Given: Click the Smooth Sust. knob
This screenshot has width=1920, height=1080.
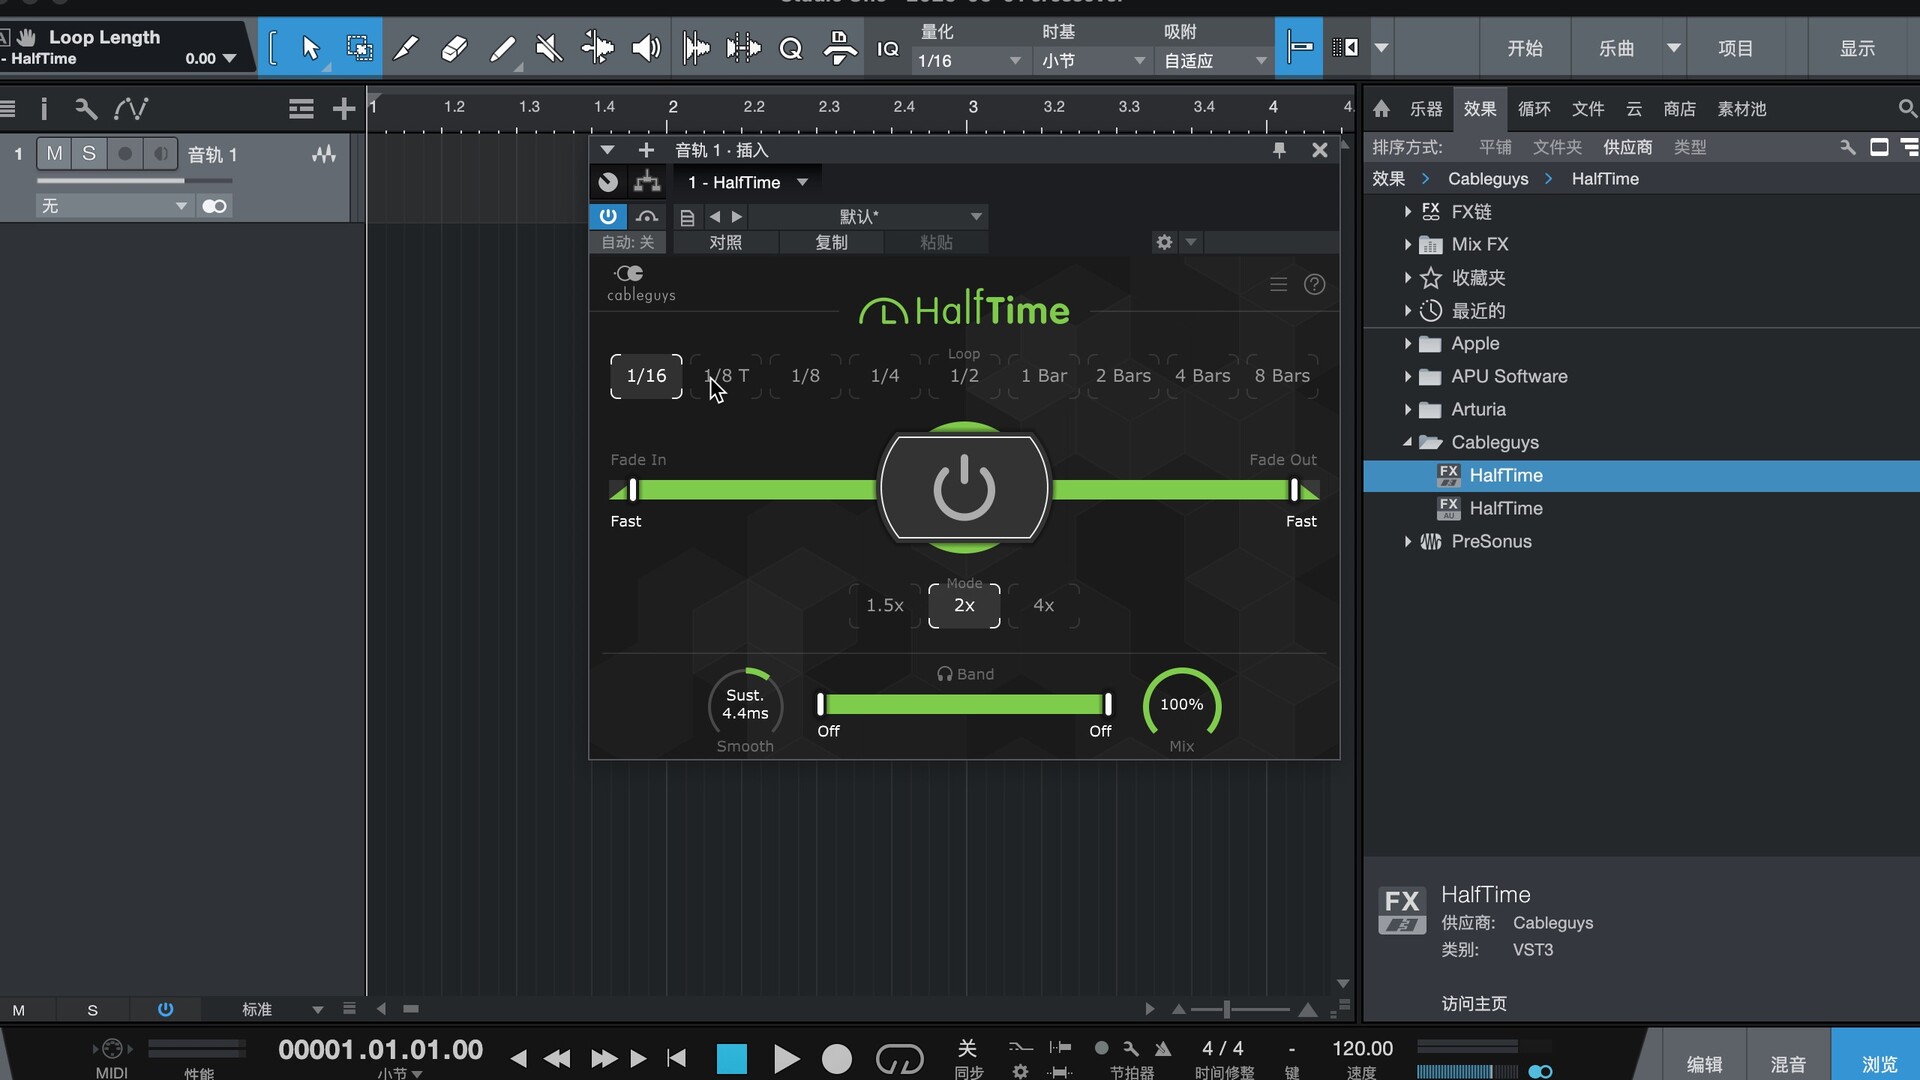Looking at the screenshot, I should point(745,705).
